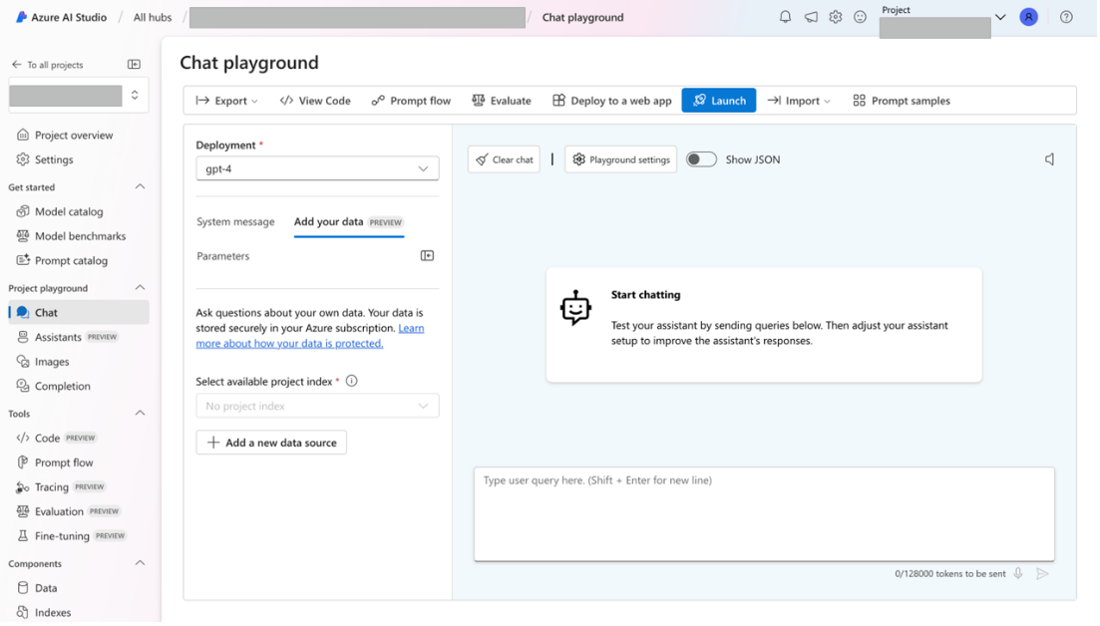Collapse the left navigation panel icon
Viewport: 1100px width, 626px height.
[x=134, y=65]
